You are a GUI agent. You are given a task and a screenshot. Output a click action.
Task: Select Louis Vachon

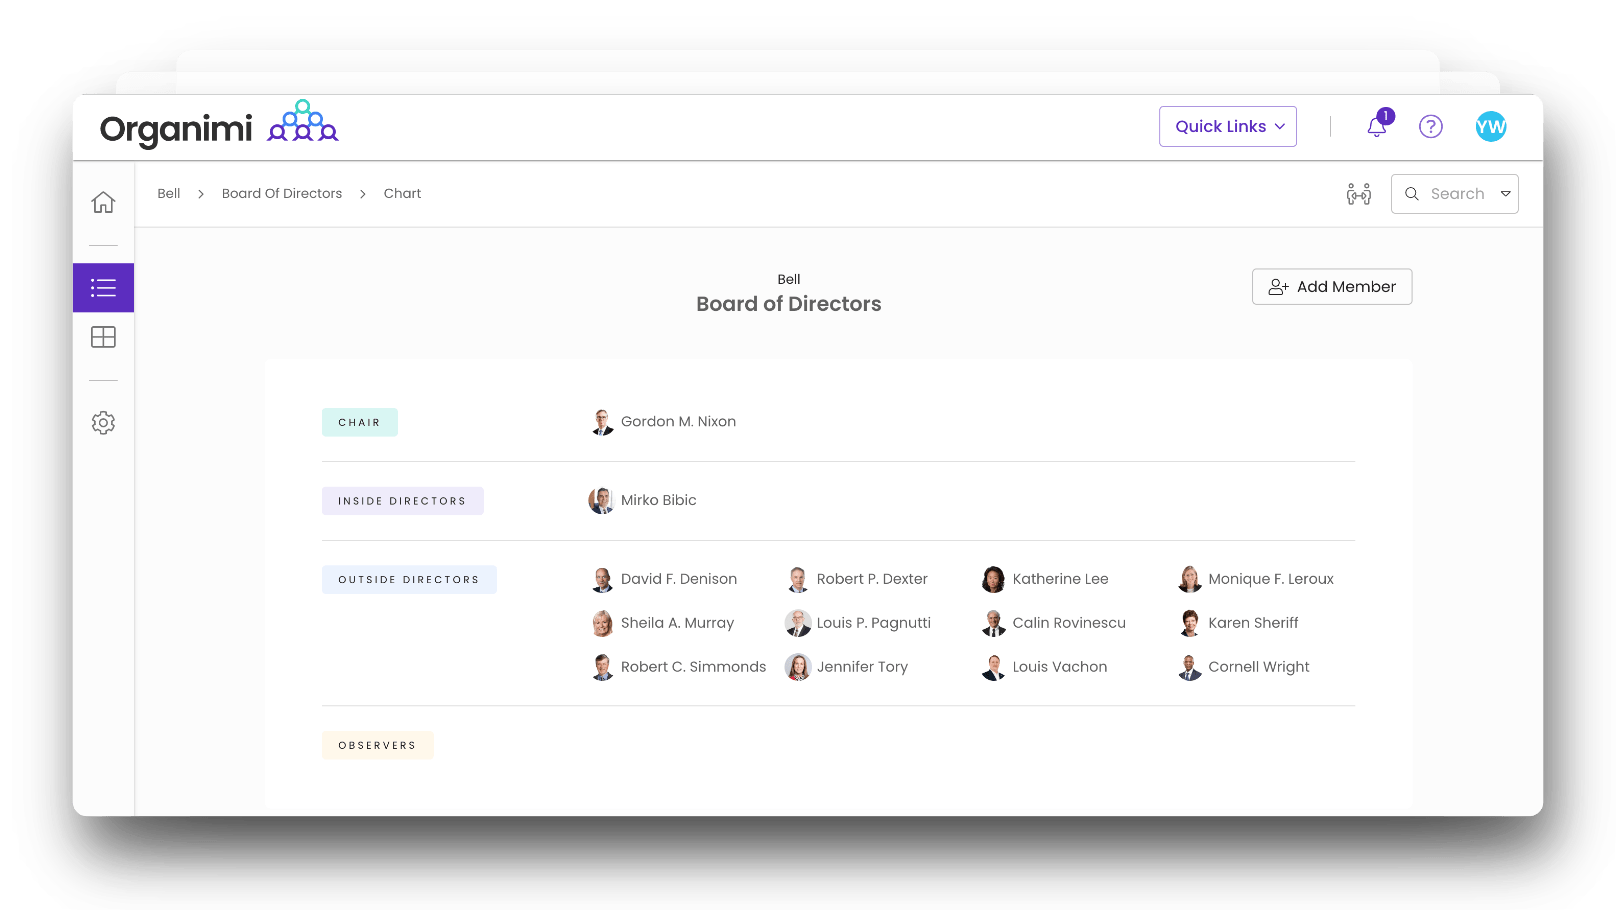tap(1060, 667)
